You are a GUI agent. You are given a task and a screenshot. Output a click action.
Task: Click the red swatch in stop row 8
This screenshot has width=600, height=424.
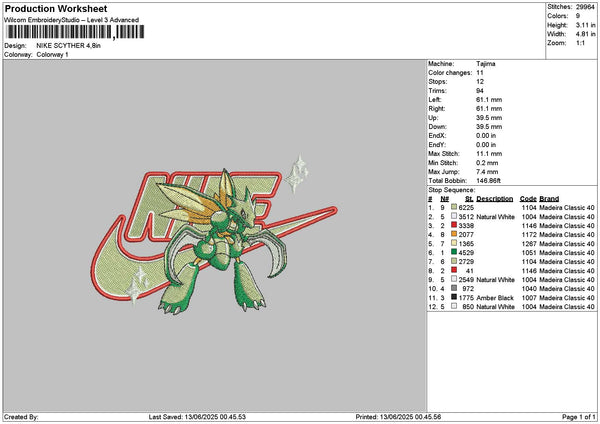454,270
